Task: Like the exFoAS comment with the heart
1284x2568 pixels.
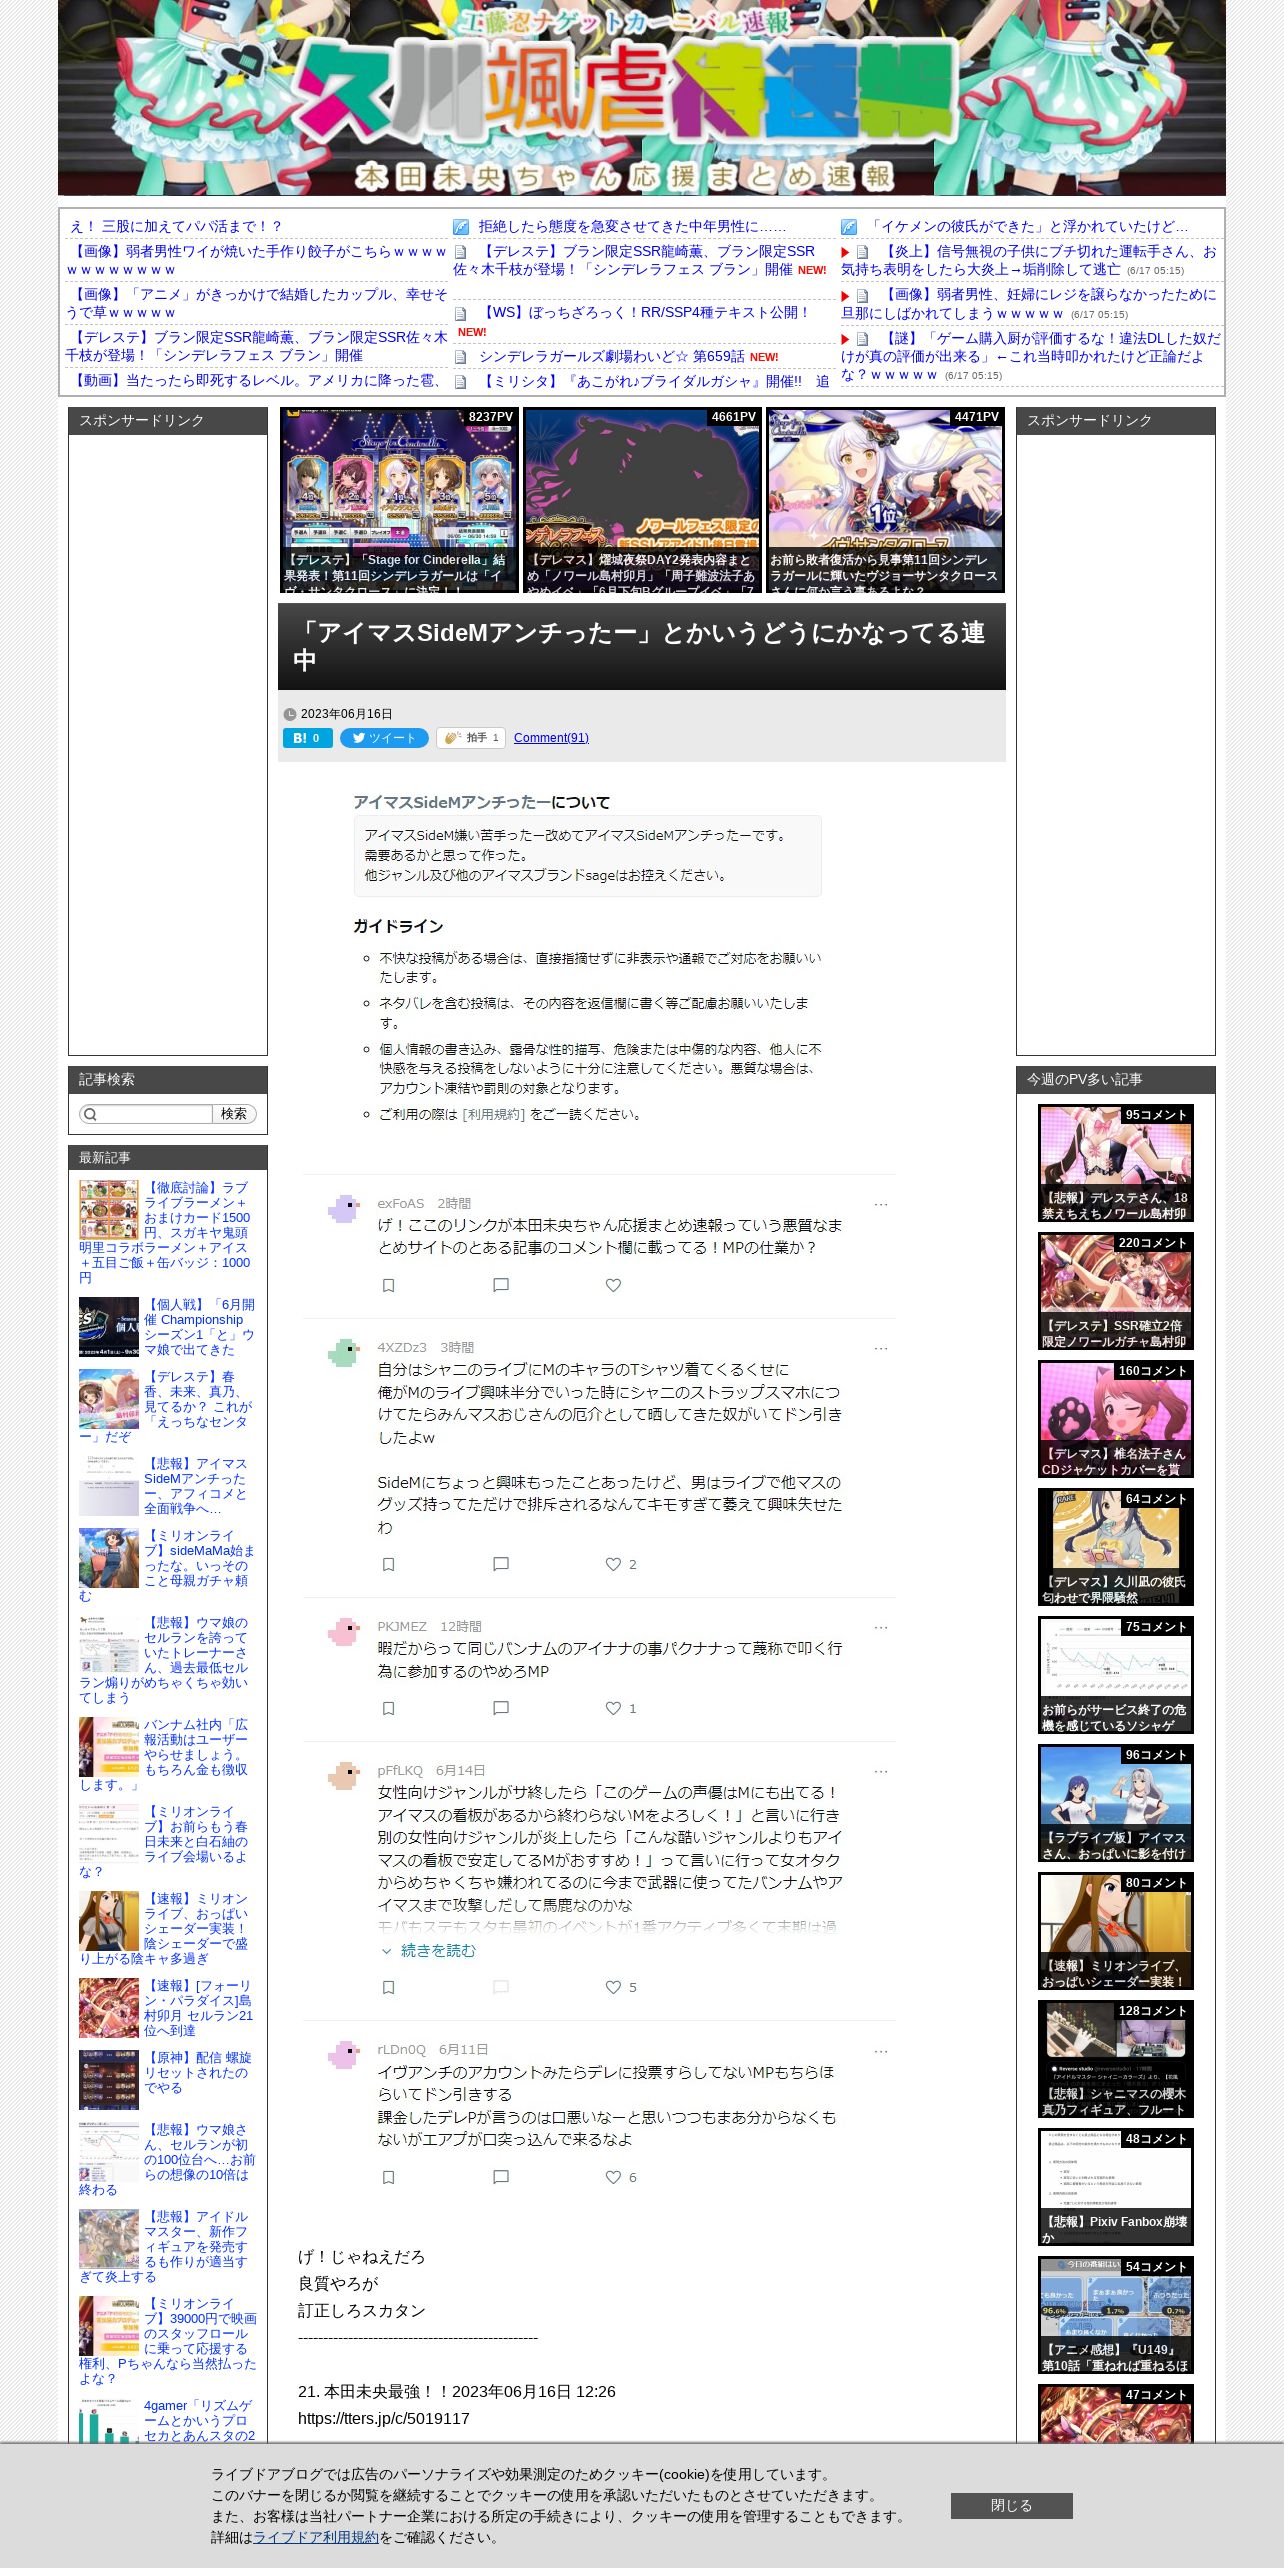Action: [613, 1285]
